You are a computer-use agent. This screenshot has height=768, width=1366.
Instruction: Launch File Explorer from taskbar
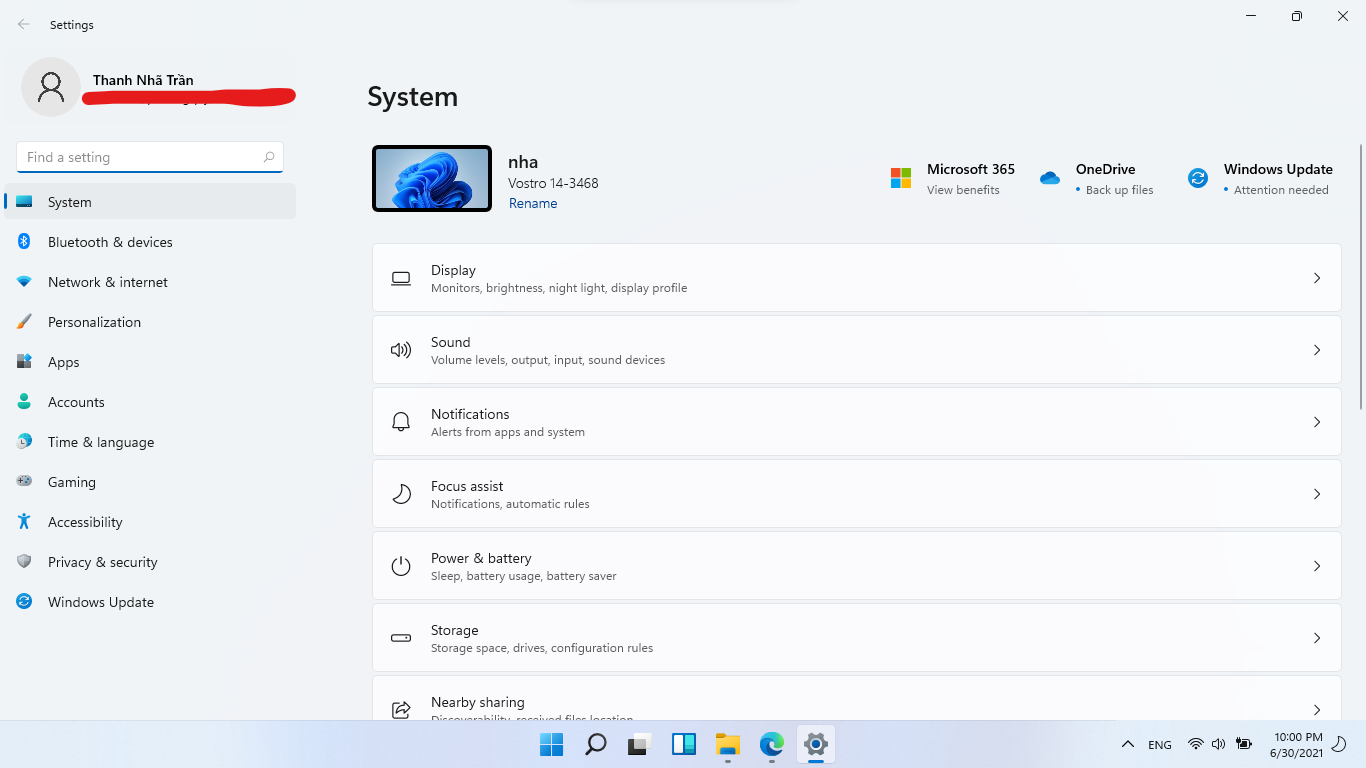pos(728,744)
